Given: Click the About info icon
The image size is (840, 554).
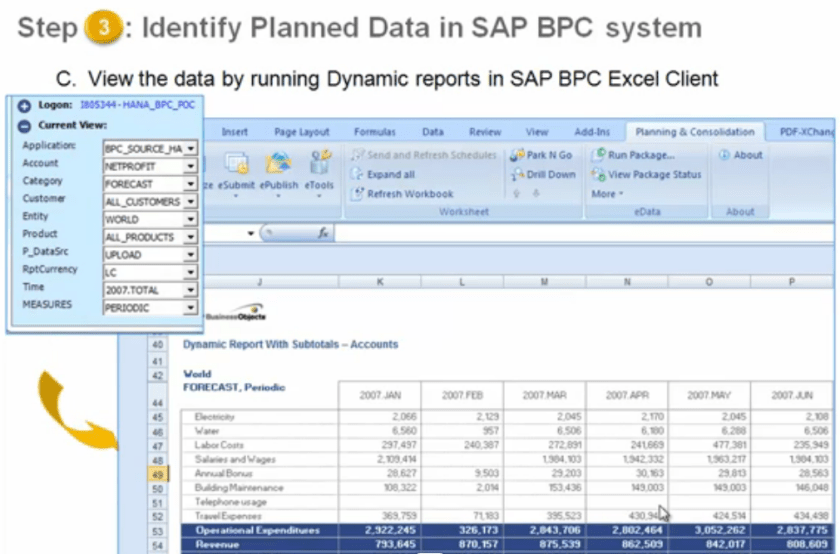Looking at the screenshot, I should pos(724,156).
